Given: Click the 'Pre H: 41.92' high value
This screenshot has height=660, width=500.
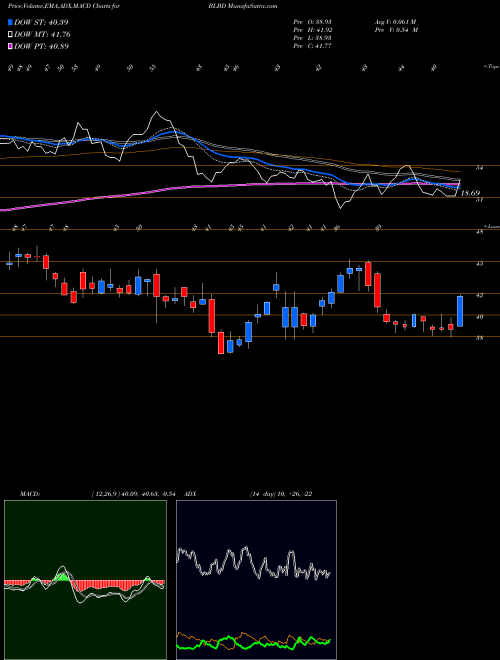Looking at the screenshot, I should click(x=313, y=30).
